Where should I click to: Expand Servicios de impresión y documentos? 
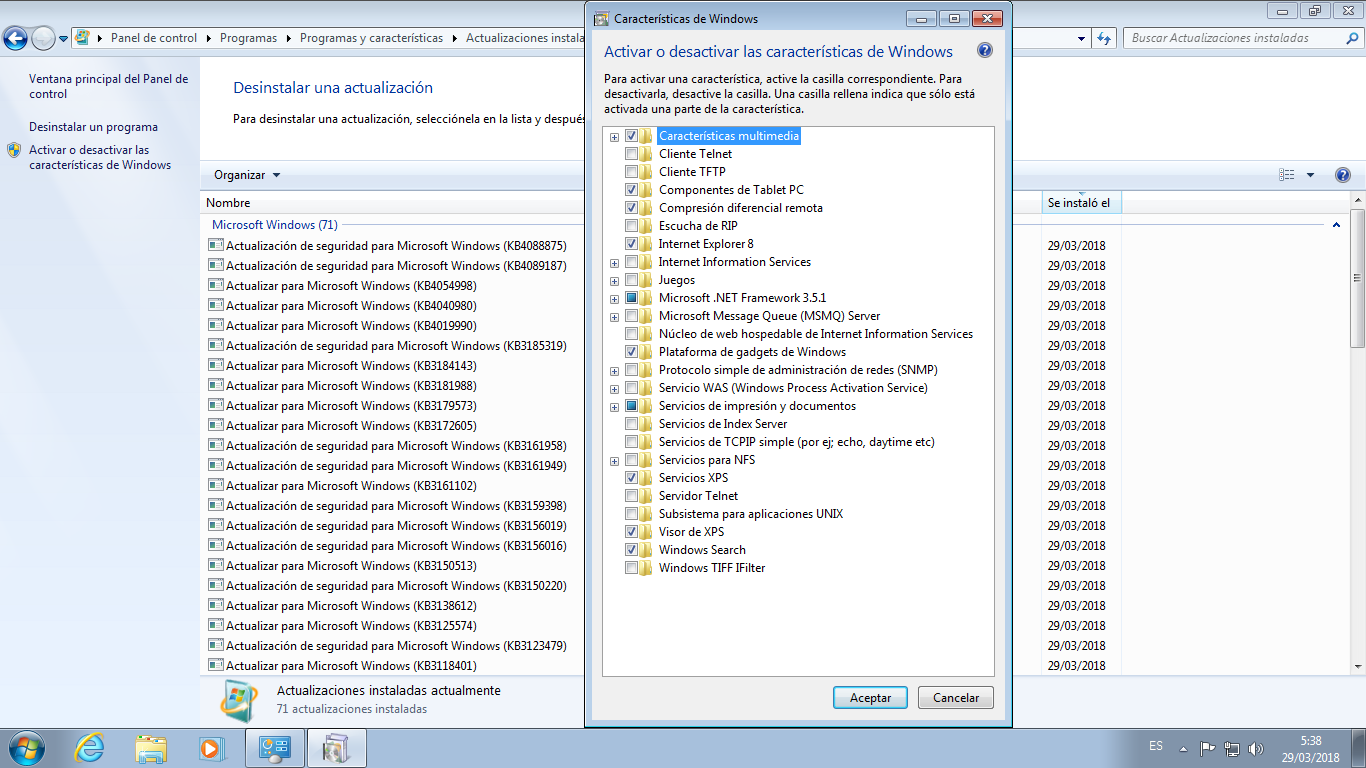615,407
